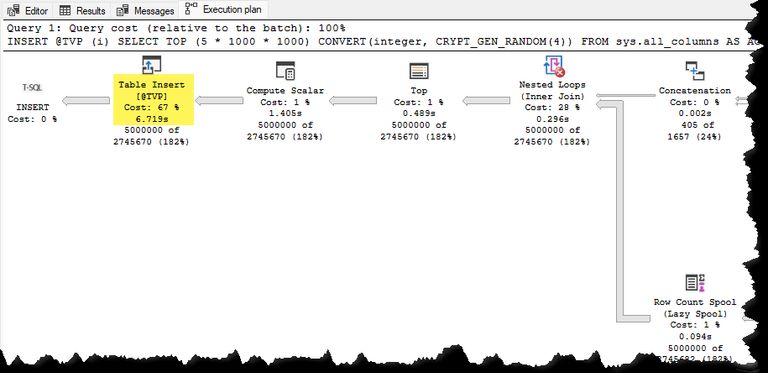Switch to the Editor tab
This screenshot has width=768, height=373.
28,10
